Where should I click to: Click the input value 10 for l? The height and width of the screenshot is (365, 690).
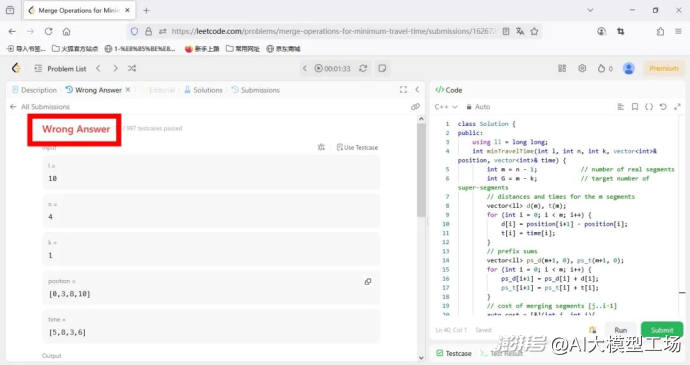[52, 178]
